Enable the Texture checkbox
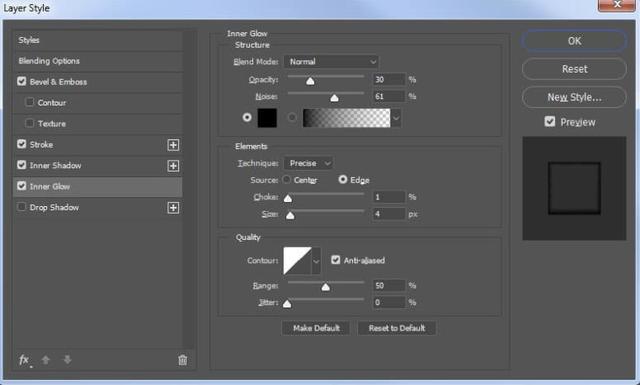 point(29,123)
